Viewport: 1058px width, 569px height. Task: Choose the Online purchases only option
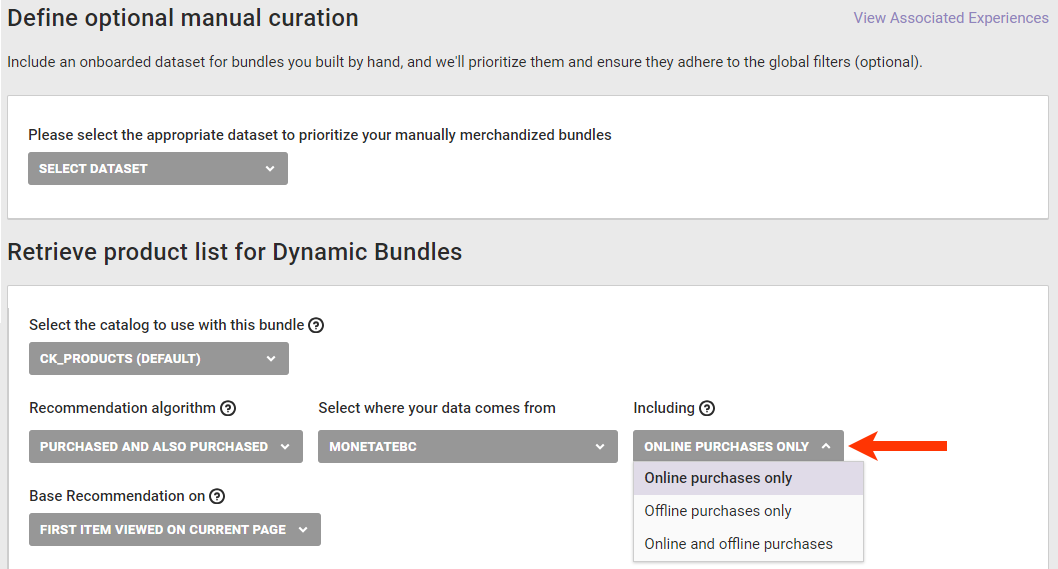point(718,478)
